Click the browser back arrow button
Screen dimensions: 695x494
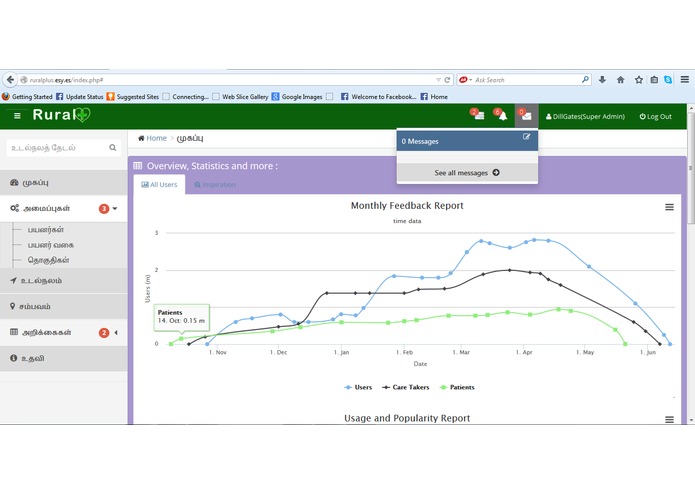pyautogui.click(x=10, y=80)
